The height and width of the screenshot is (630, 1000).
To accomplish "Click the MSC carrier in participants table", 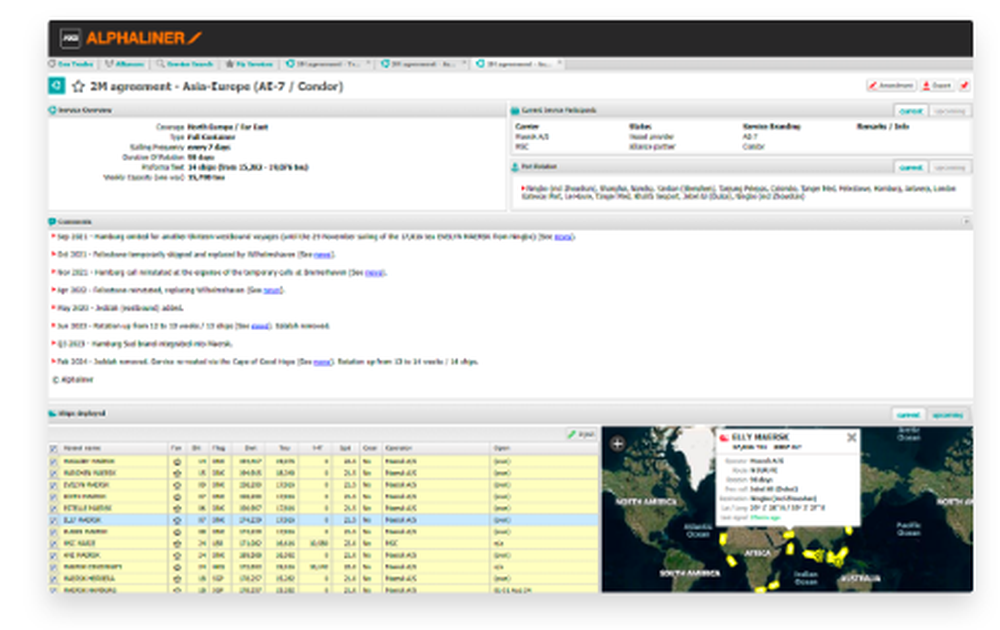I will [522, 147].
